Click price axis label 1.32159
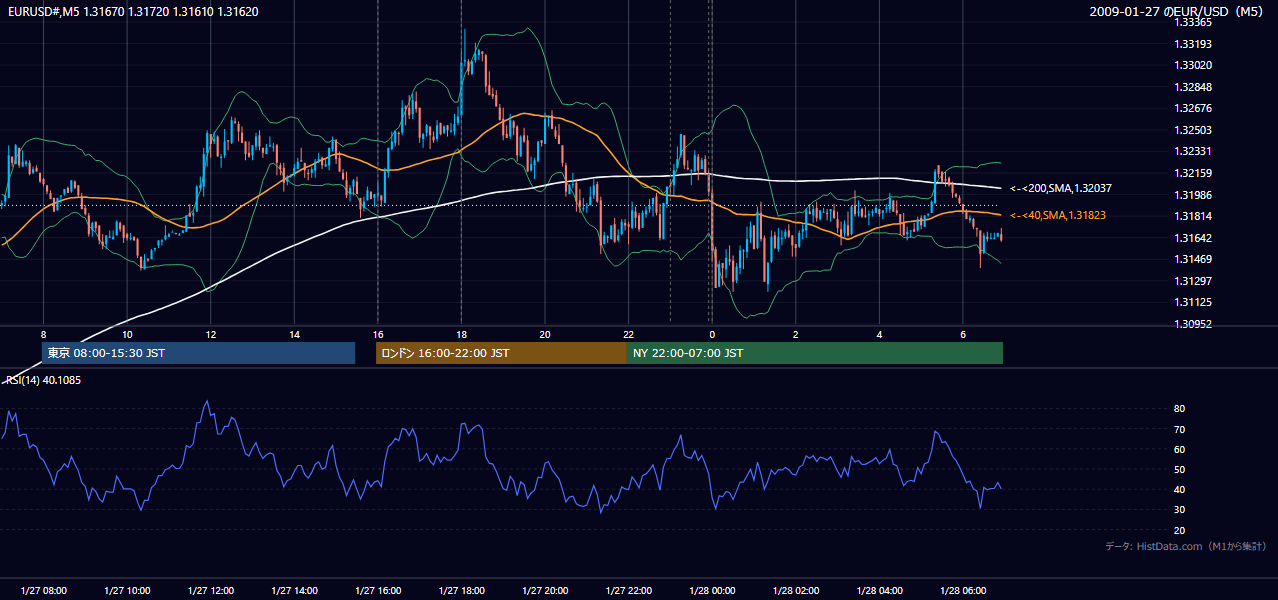The height and width of the screenshot is (600, 1278). point(1193,173)
